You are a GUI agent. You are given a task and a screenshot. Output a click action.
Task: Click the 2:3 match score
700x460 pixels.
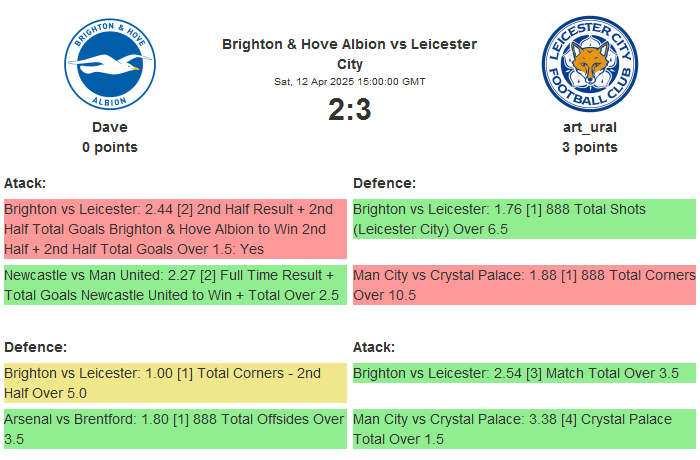tap(349, 109)
